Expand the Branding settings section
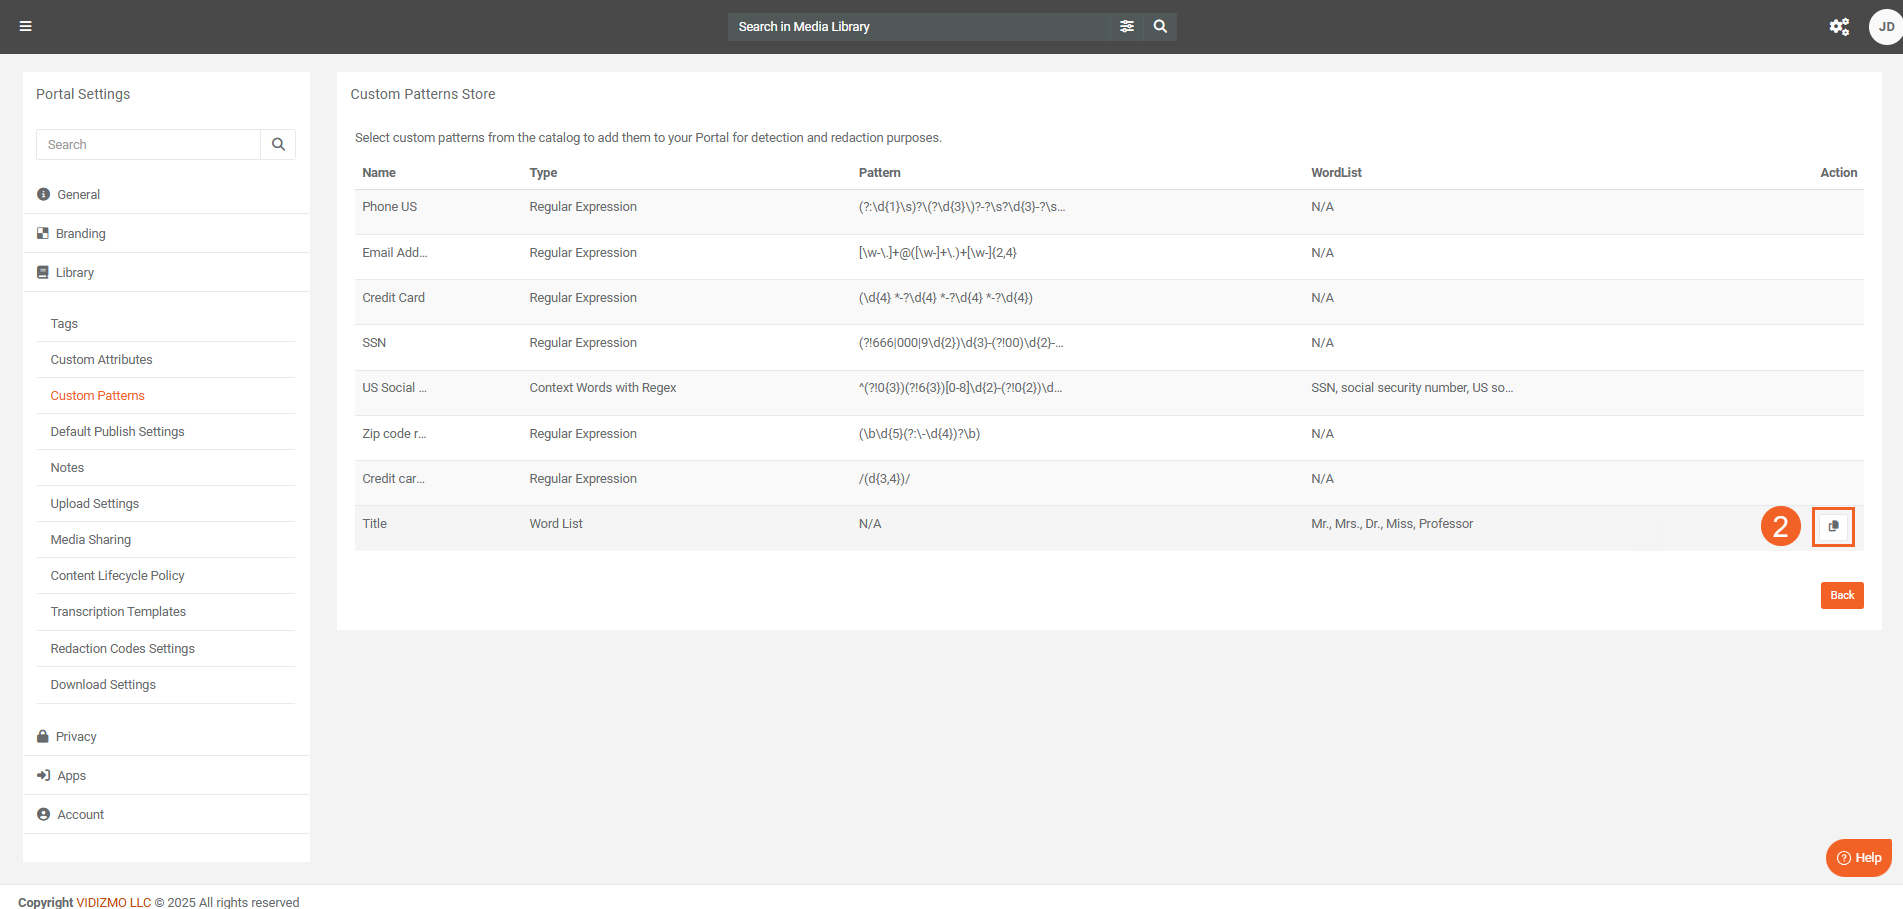Viewport: 1903px width, 909px height. (80, 234)
